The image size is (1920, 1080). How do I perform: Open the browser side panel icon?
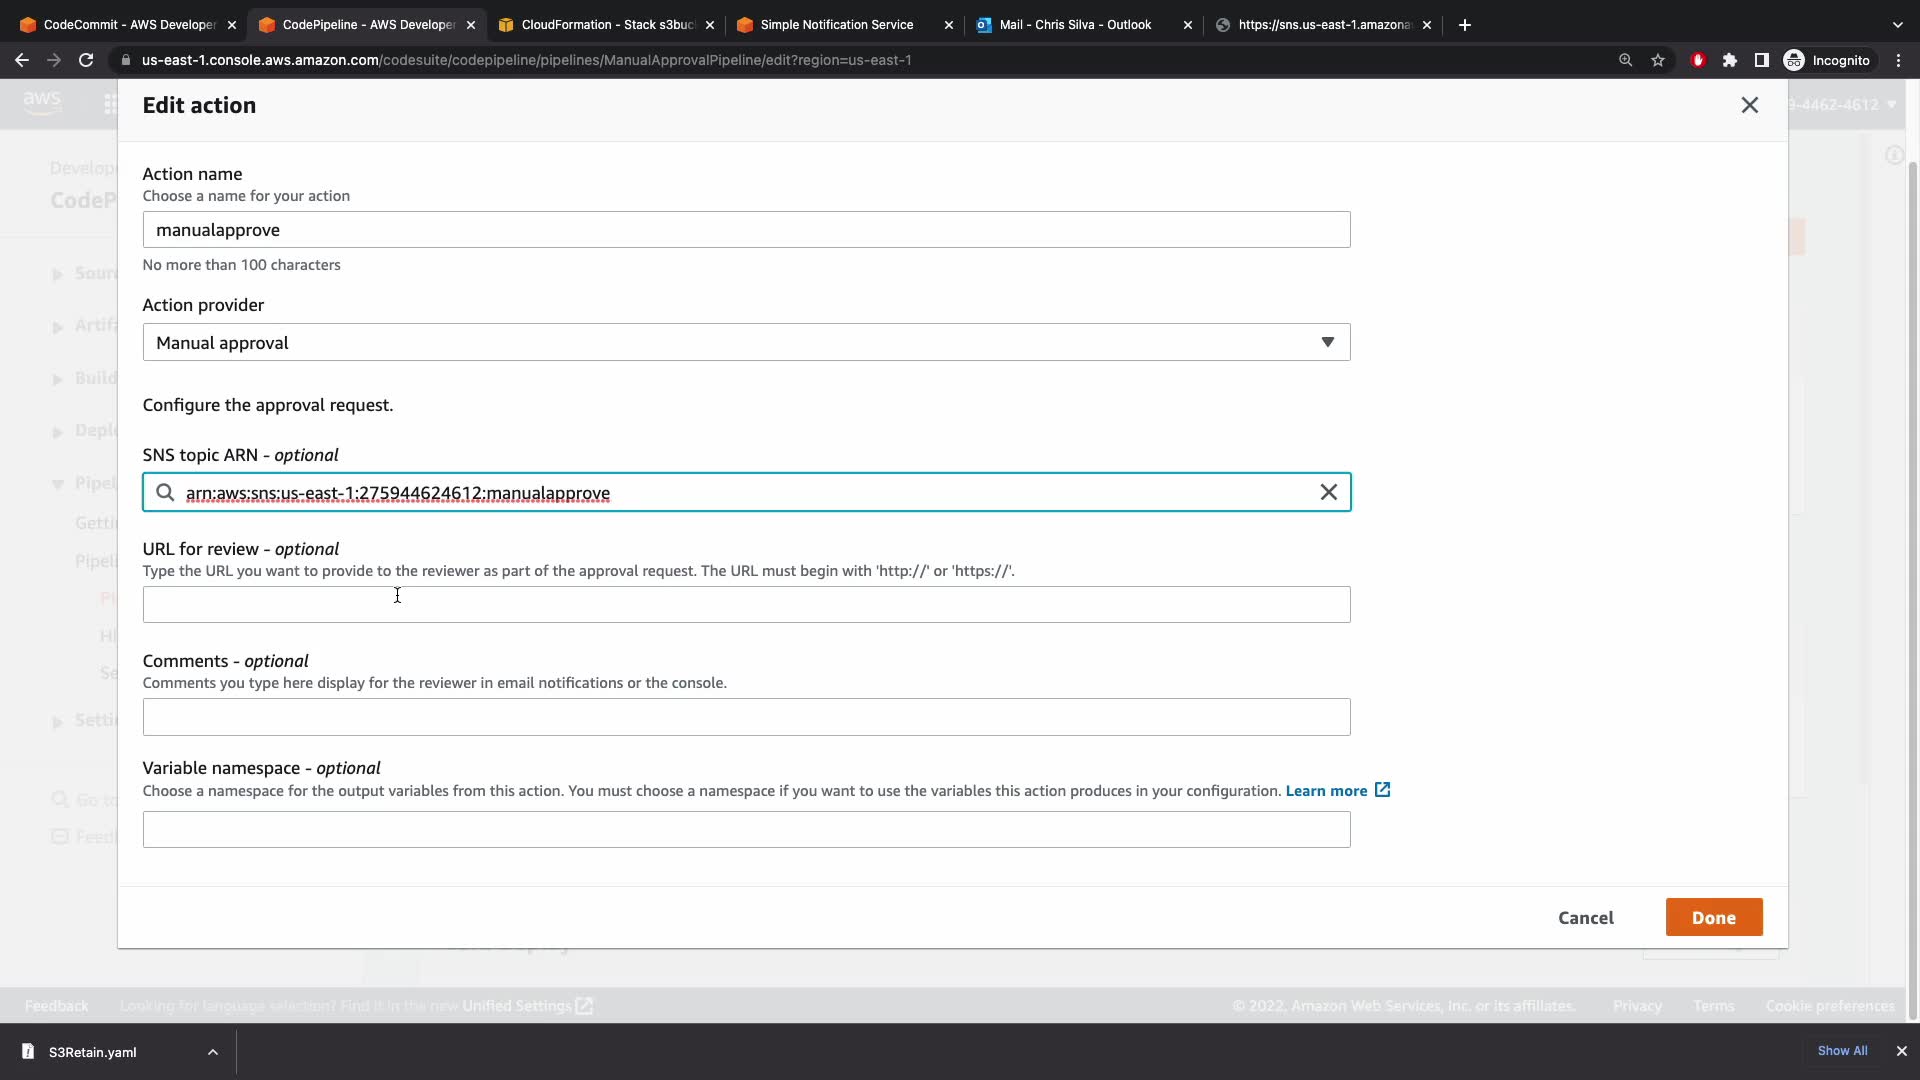point(1762,60)
